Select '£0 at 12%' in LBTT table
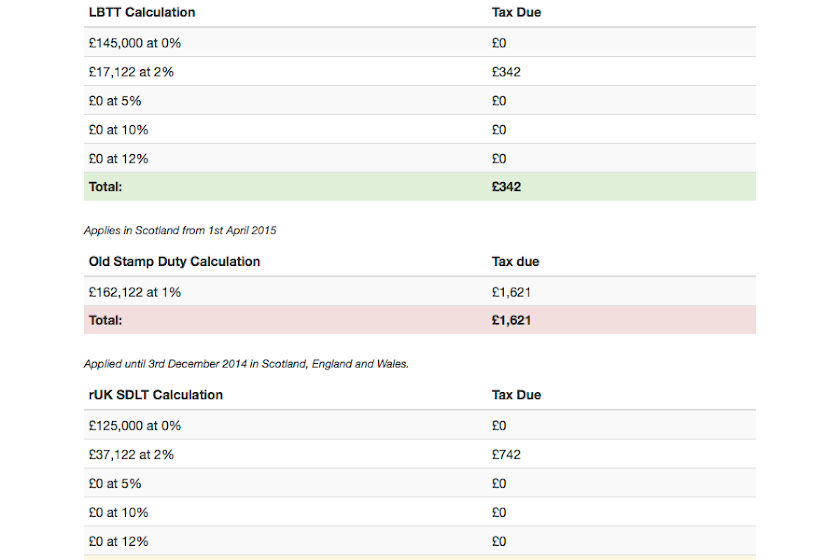840x560 pixels. pyautogui.click(x=118, y=159)
